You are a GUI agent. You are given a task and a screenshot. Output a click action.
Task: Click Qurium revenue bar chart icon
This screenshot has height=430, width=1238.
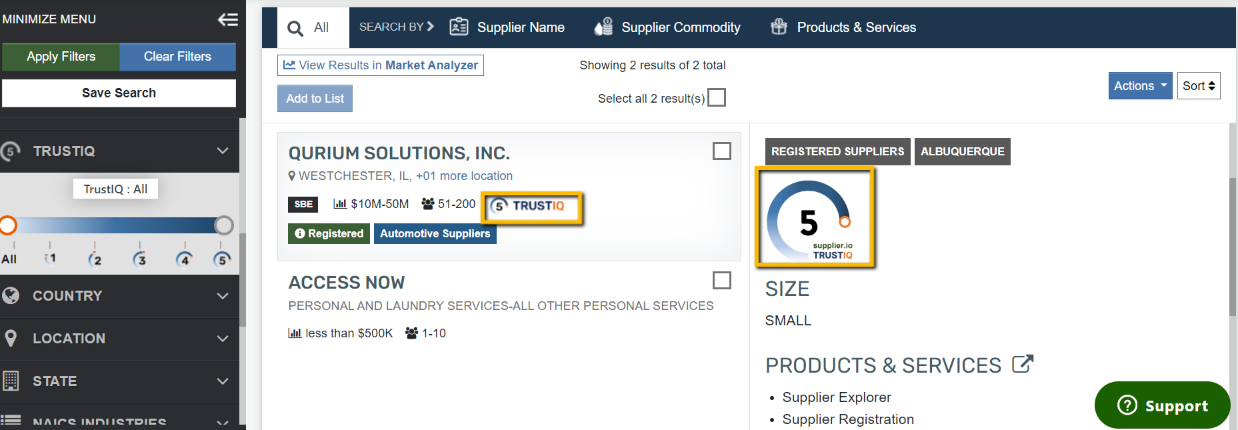pyautogui.click(x=340, y=204)
